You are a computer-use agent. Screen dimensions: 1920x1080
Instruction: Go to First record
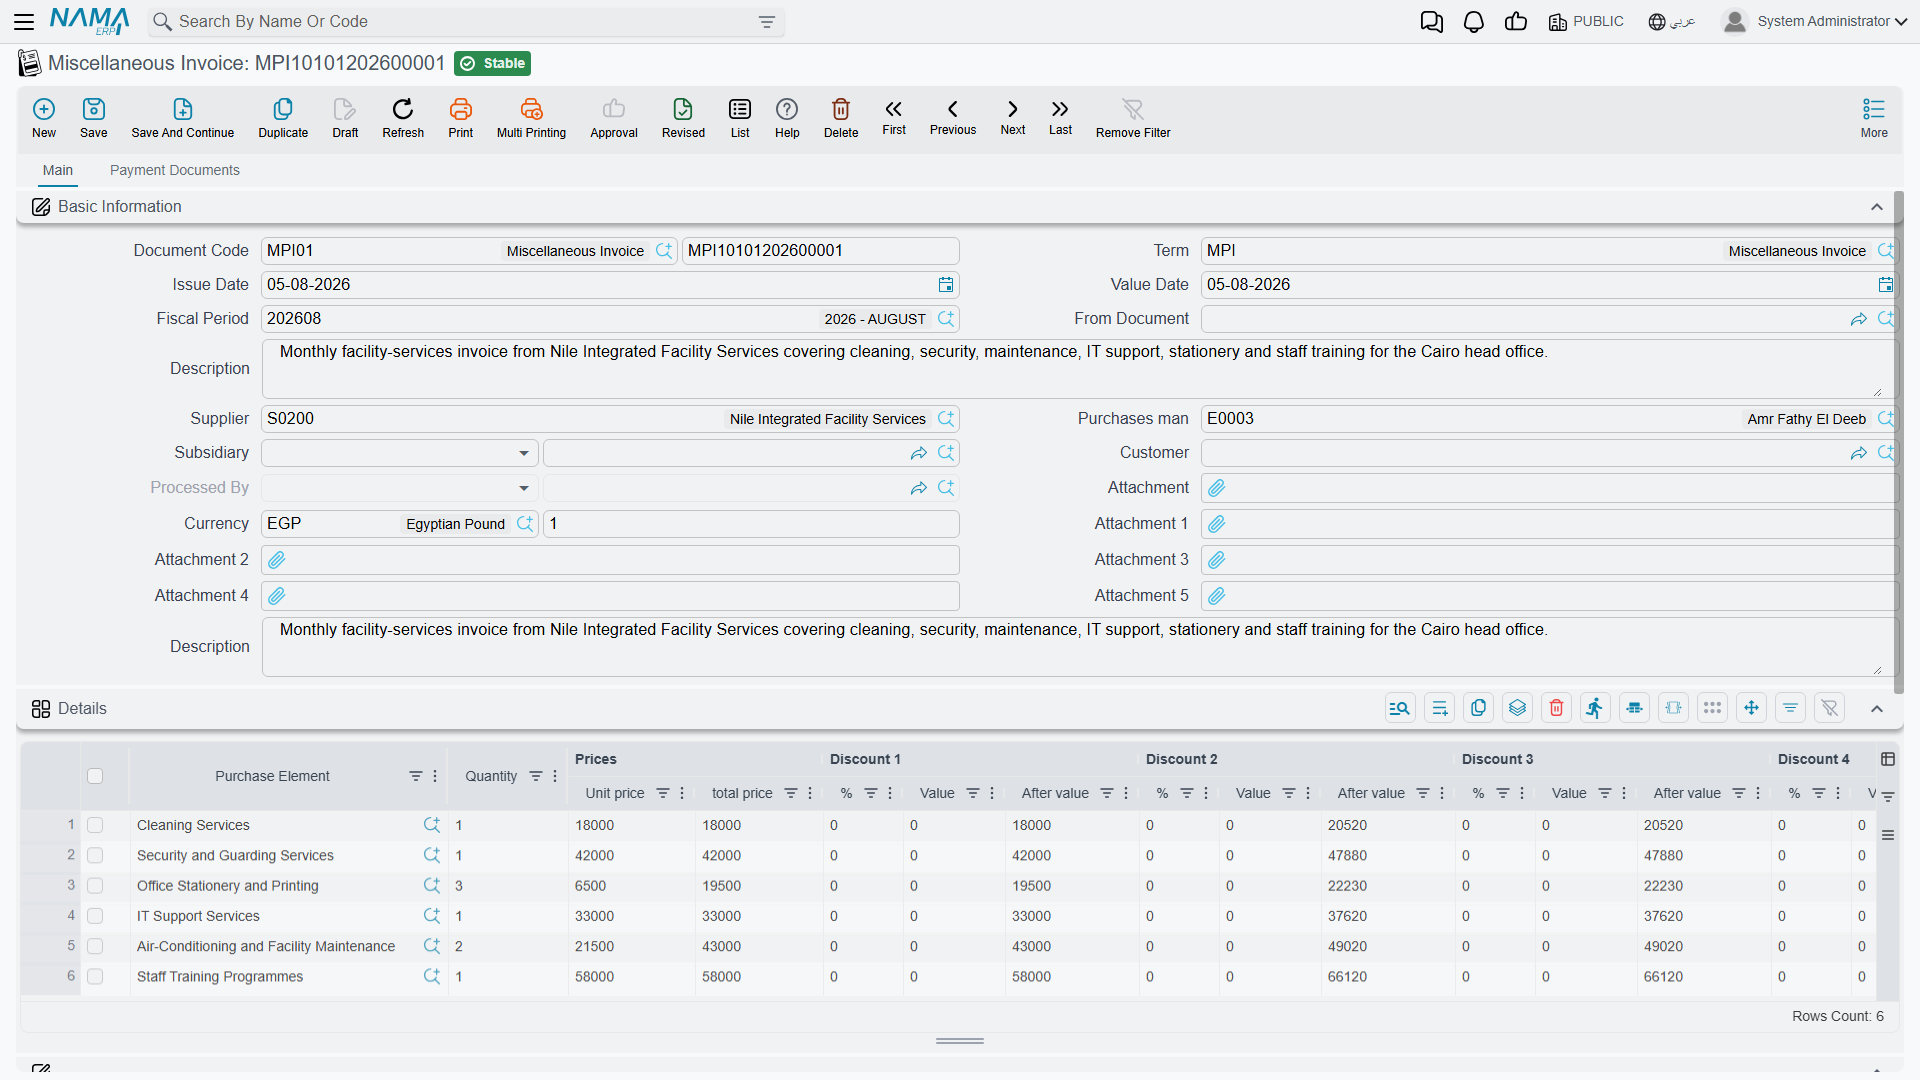pyautogui.click(x=894, y=117)
